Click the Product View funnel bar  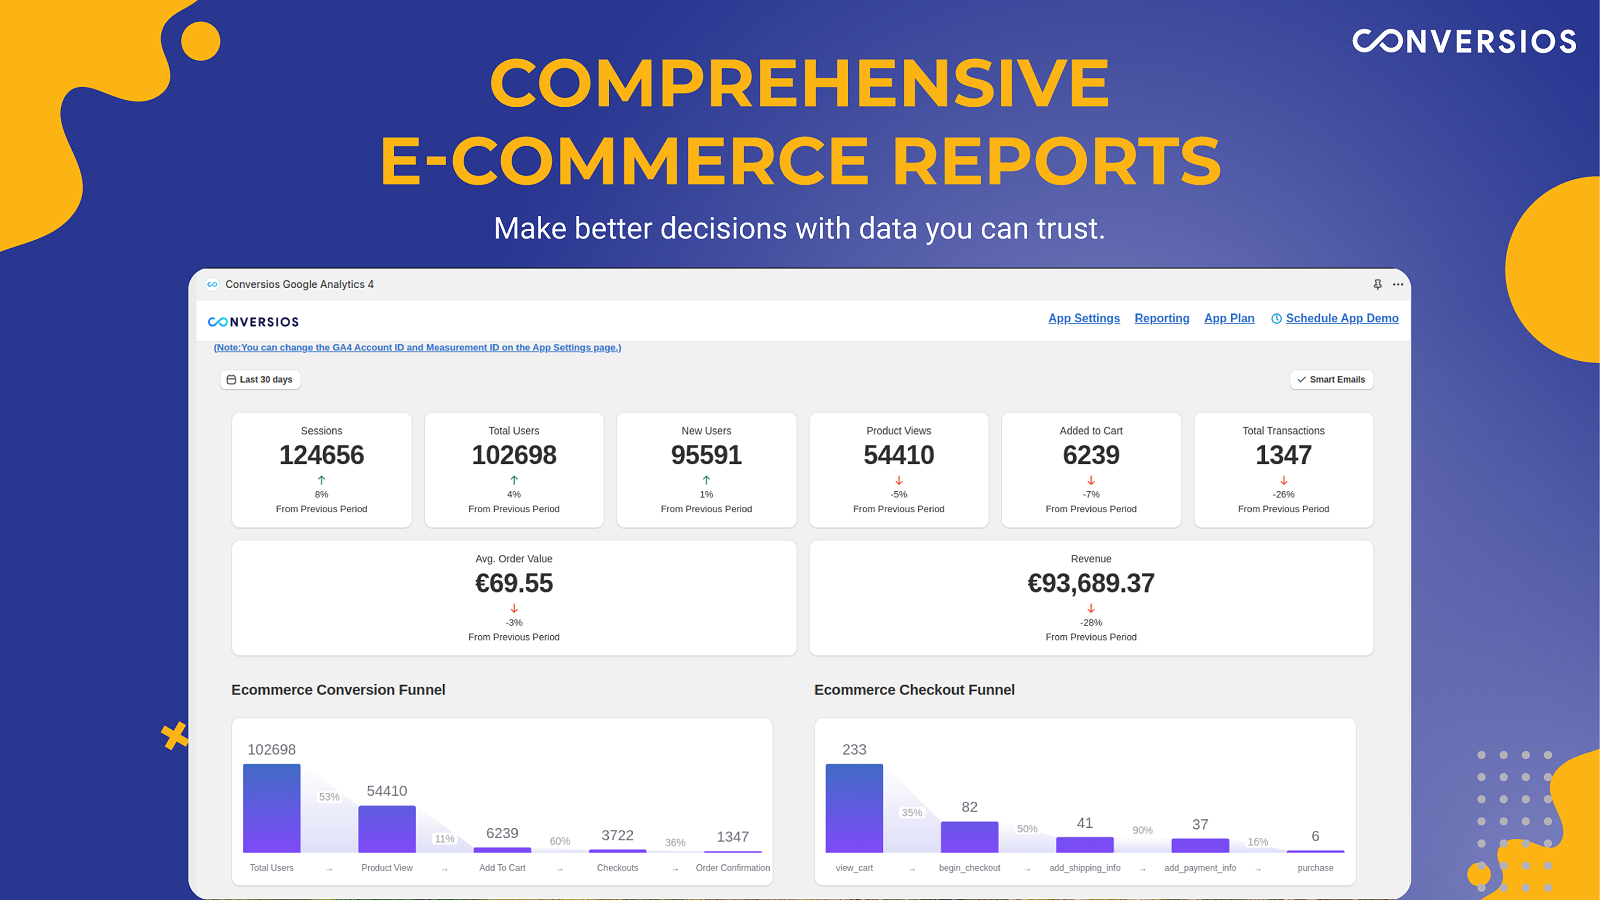click(x=387, y=829)
